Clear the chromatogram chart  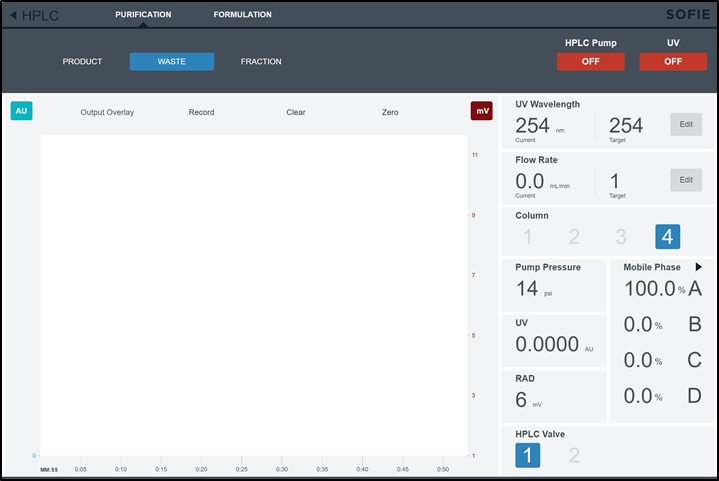point(296,112)
